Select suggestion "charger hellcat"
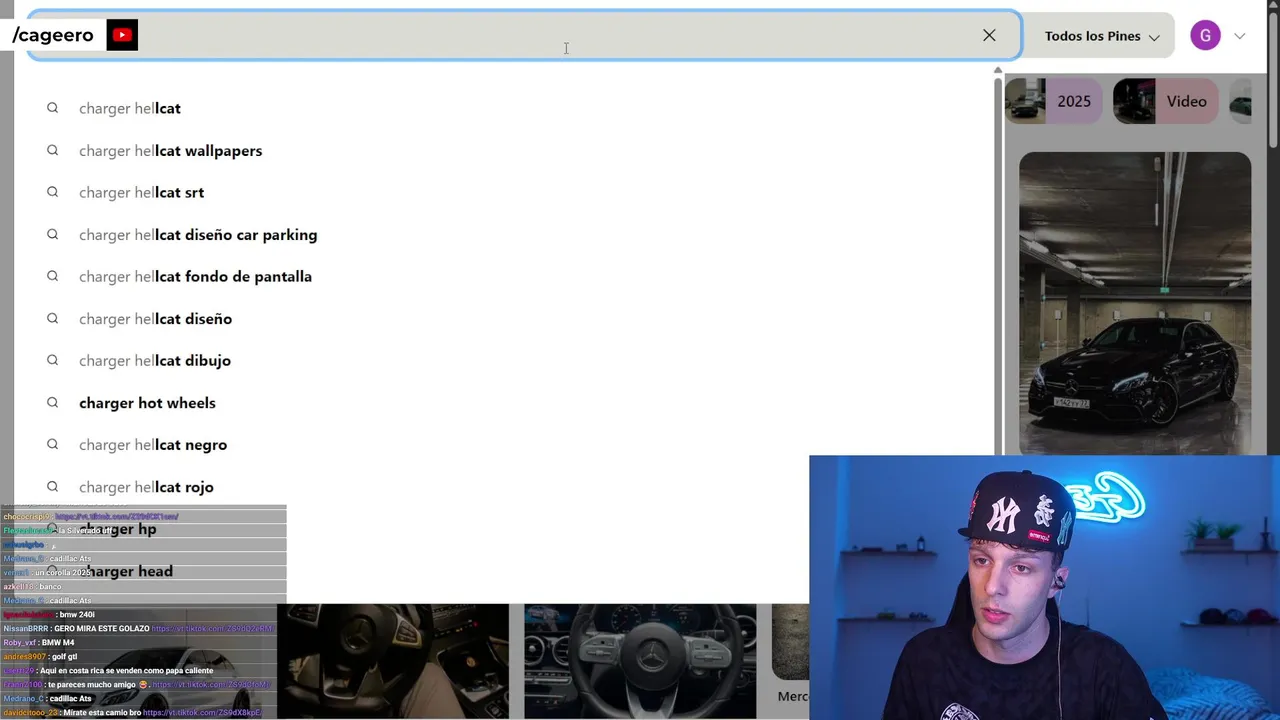Screen dimensions: 1280x720 pyautogui.click(x=130, y=108)
